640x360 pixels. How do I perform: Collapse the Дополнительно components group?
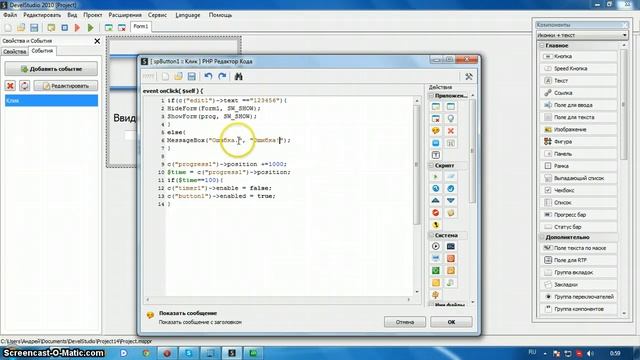tap(542, 237)
